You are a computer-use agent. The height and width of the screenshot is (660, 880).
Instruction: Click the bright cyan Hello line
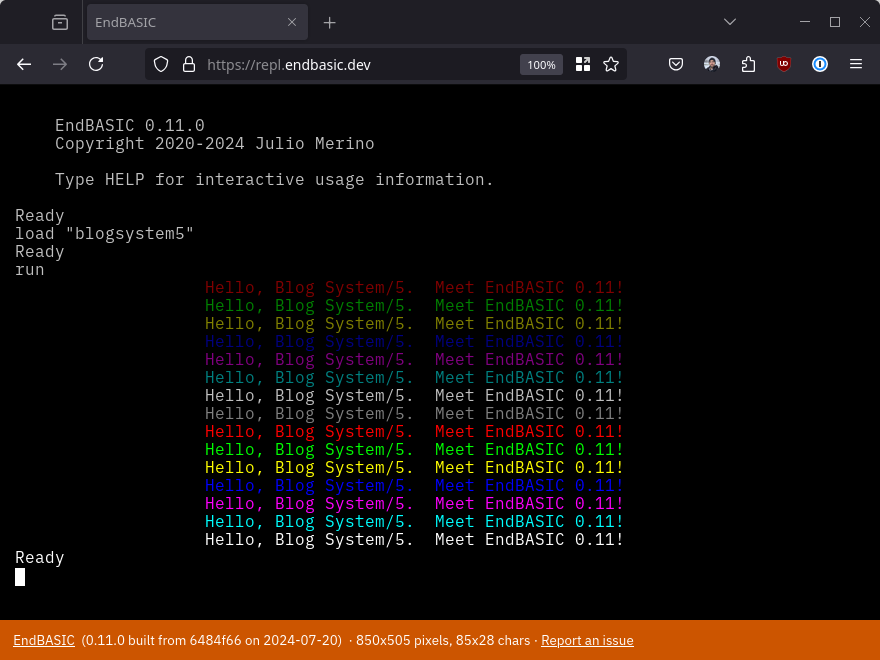coord(414,521)
